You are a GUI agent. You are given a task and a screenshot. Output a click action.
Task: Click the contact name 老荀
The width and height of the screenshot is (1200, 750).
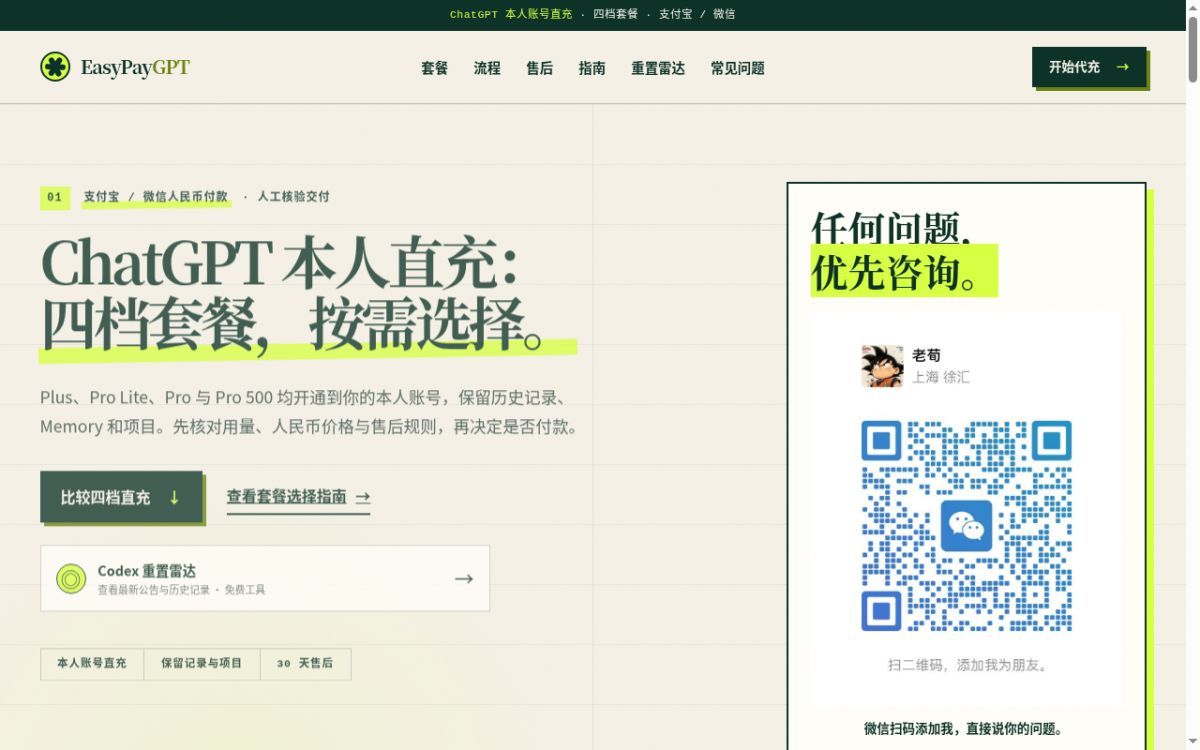tap(926, 355)
